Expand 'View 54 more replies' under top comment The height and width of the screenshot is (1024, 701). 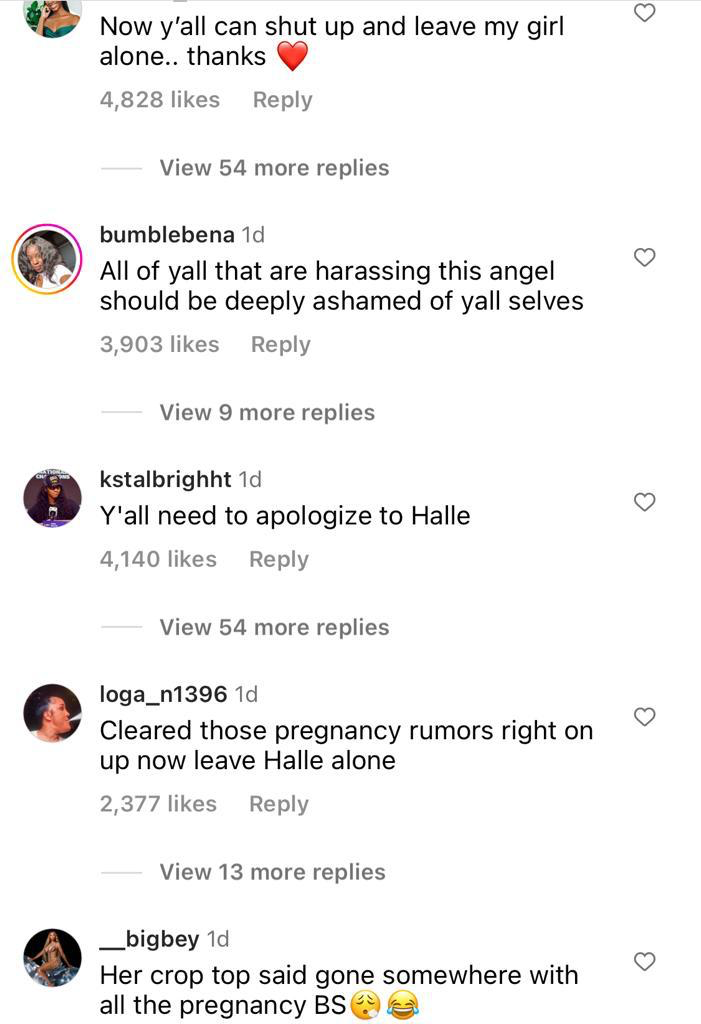coord(274,168)
